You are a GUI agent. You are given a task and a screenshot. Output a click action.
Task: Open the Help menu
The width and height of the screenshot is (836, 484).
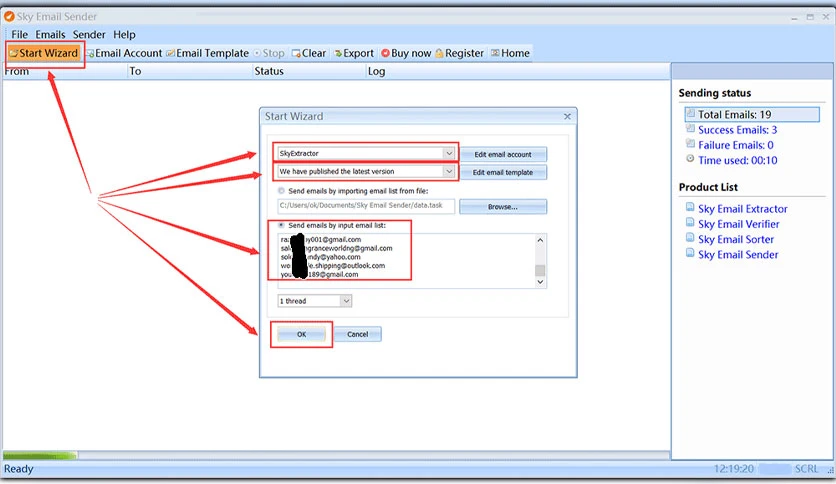[124, 35]
